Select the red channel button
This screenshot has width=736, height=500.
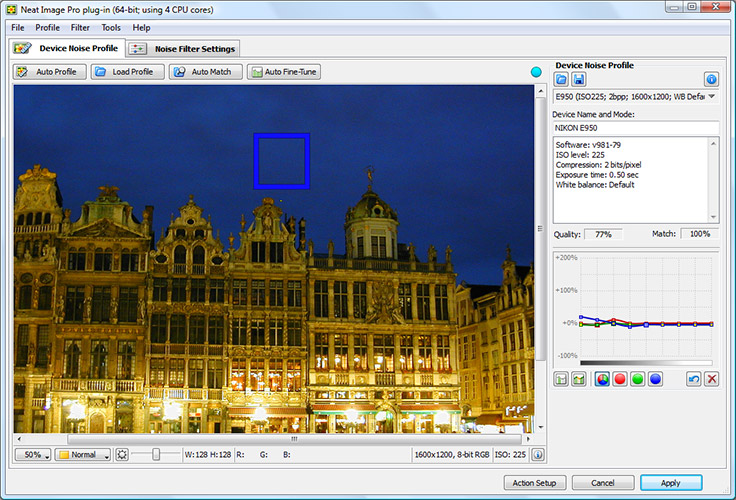[620, 379]
